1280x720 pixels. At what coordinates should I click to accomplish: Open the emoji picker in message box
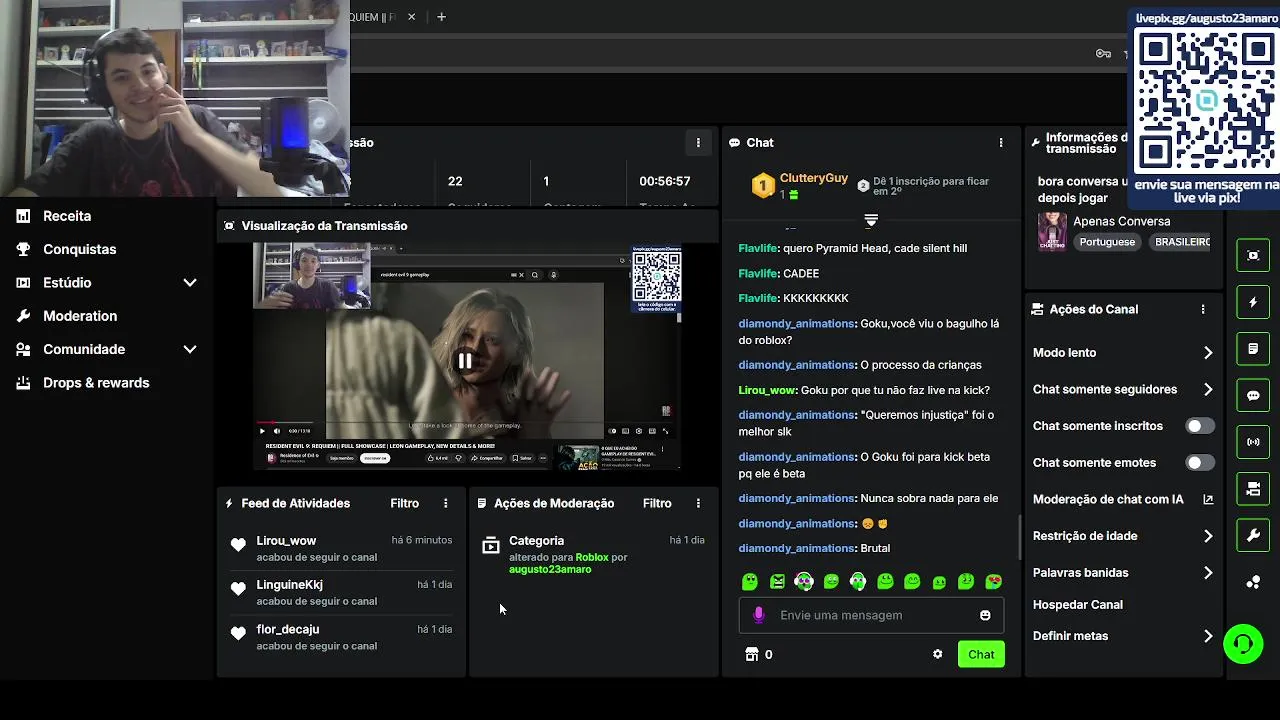tap(985, 615)
